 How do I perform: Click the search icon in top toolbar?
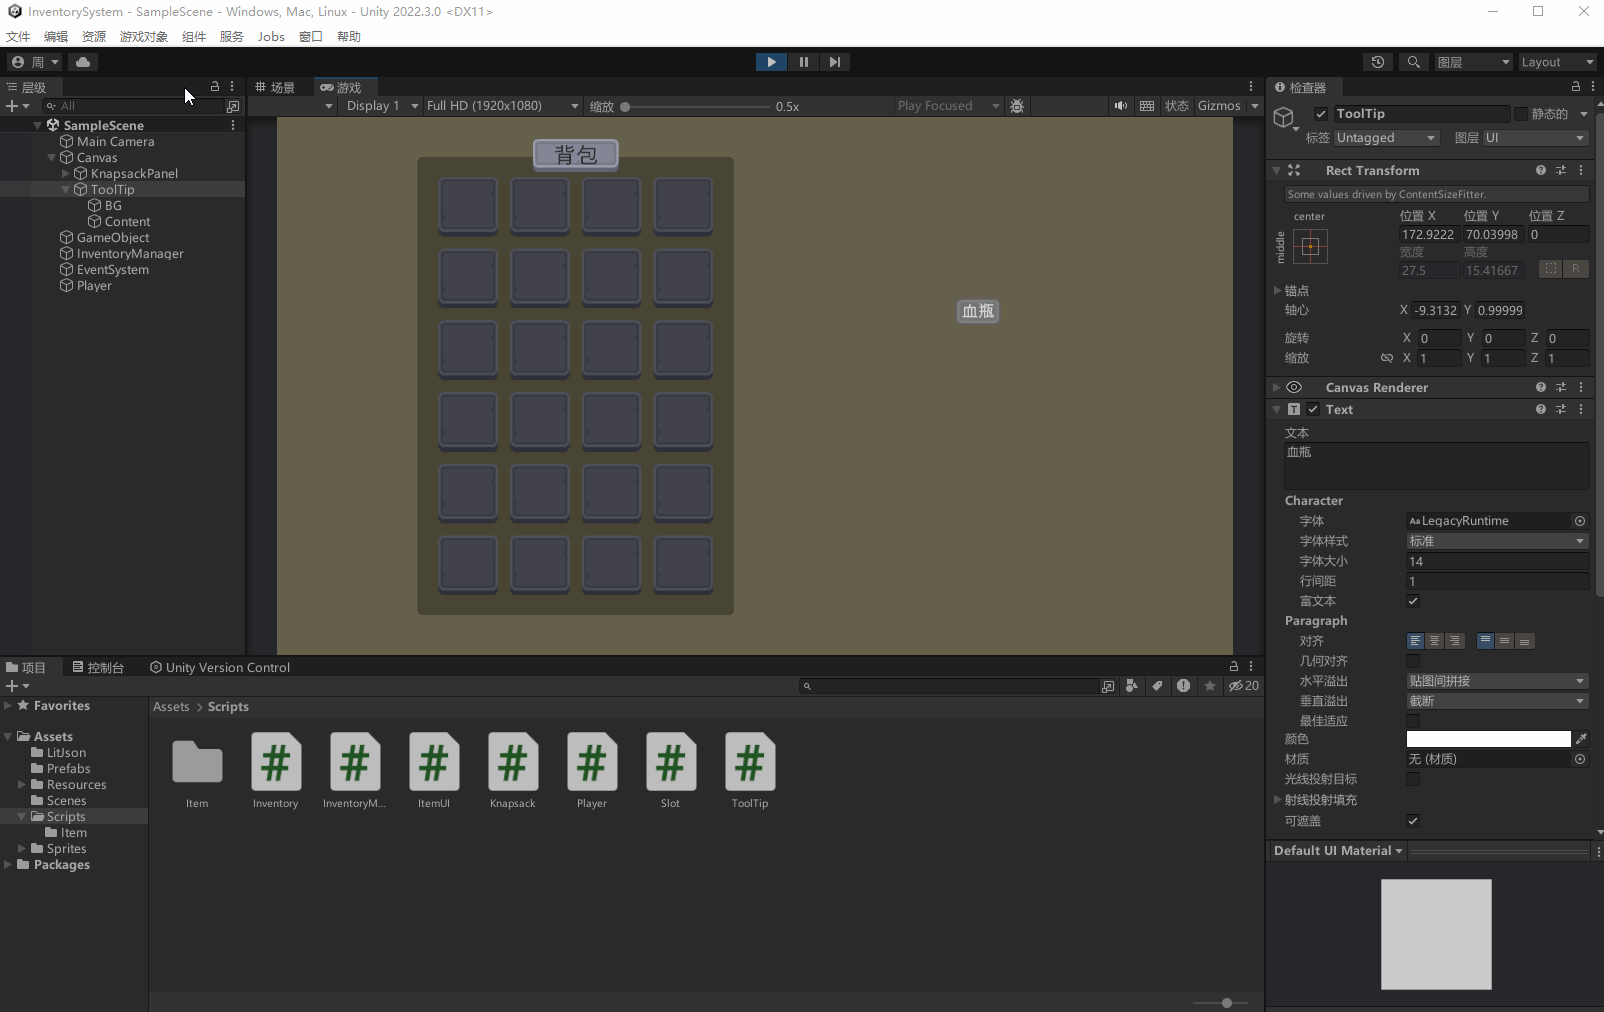[x=1414, y=61]
